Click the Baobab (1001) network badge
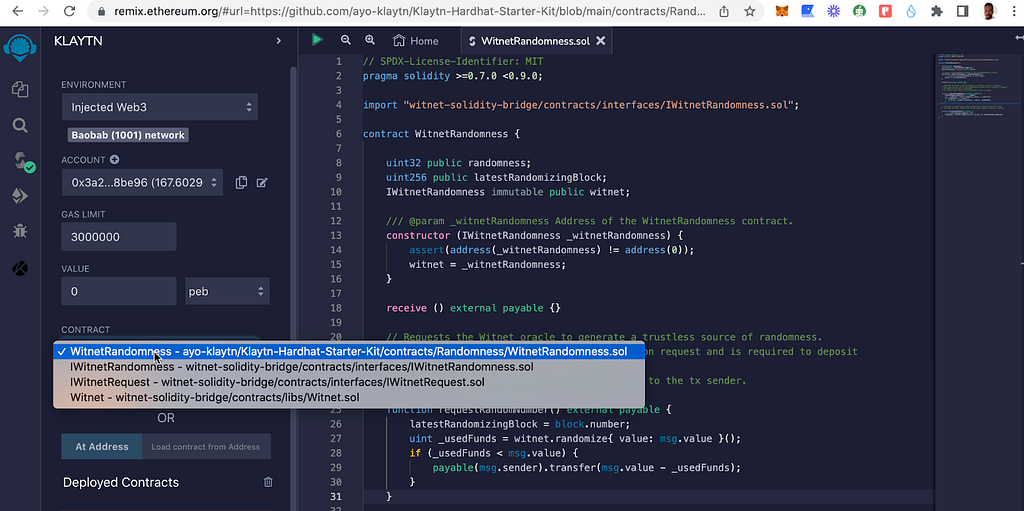Screen dimensions: 1024x511 coord(128,135)
